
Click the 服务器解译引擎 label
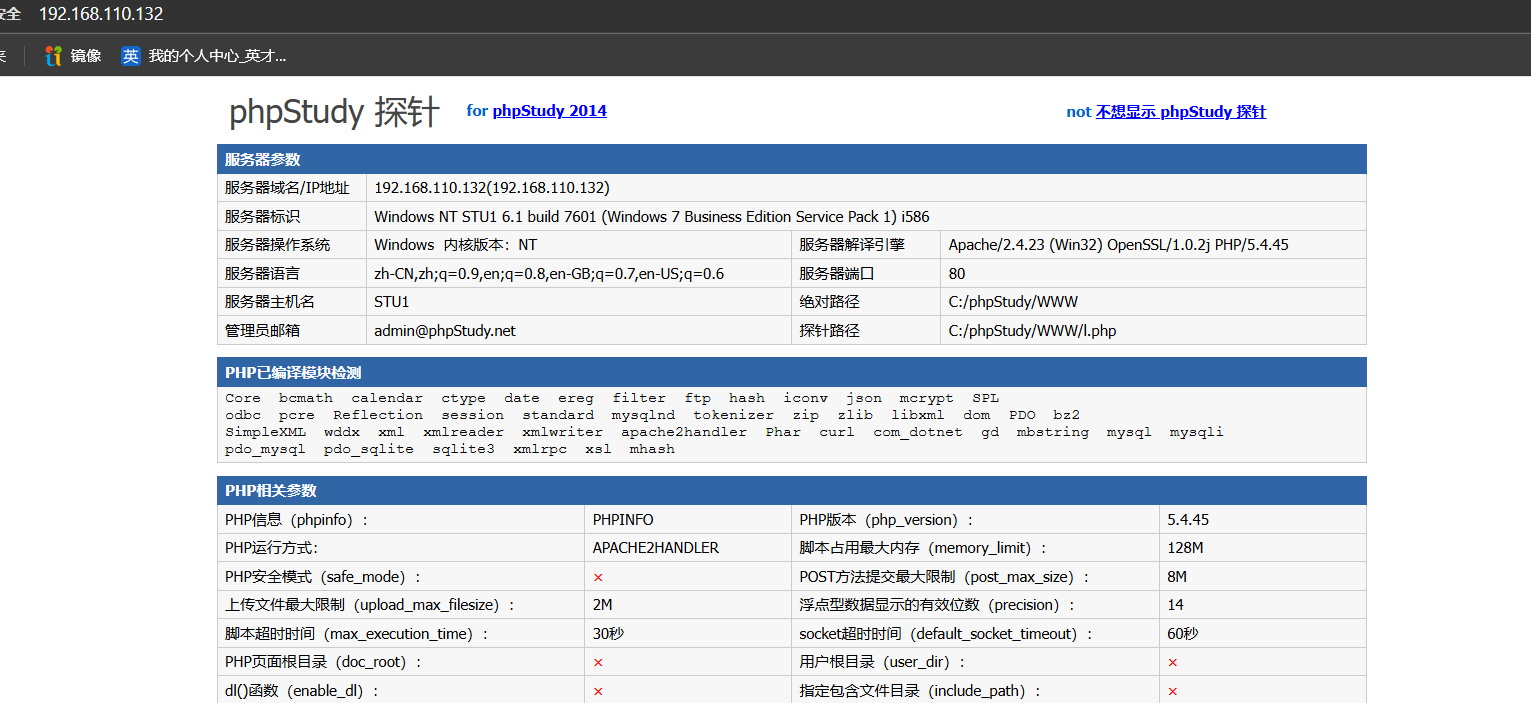[x=851, y=245]
